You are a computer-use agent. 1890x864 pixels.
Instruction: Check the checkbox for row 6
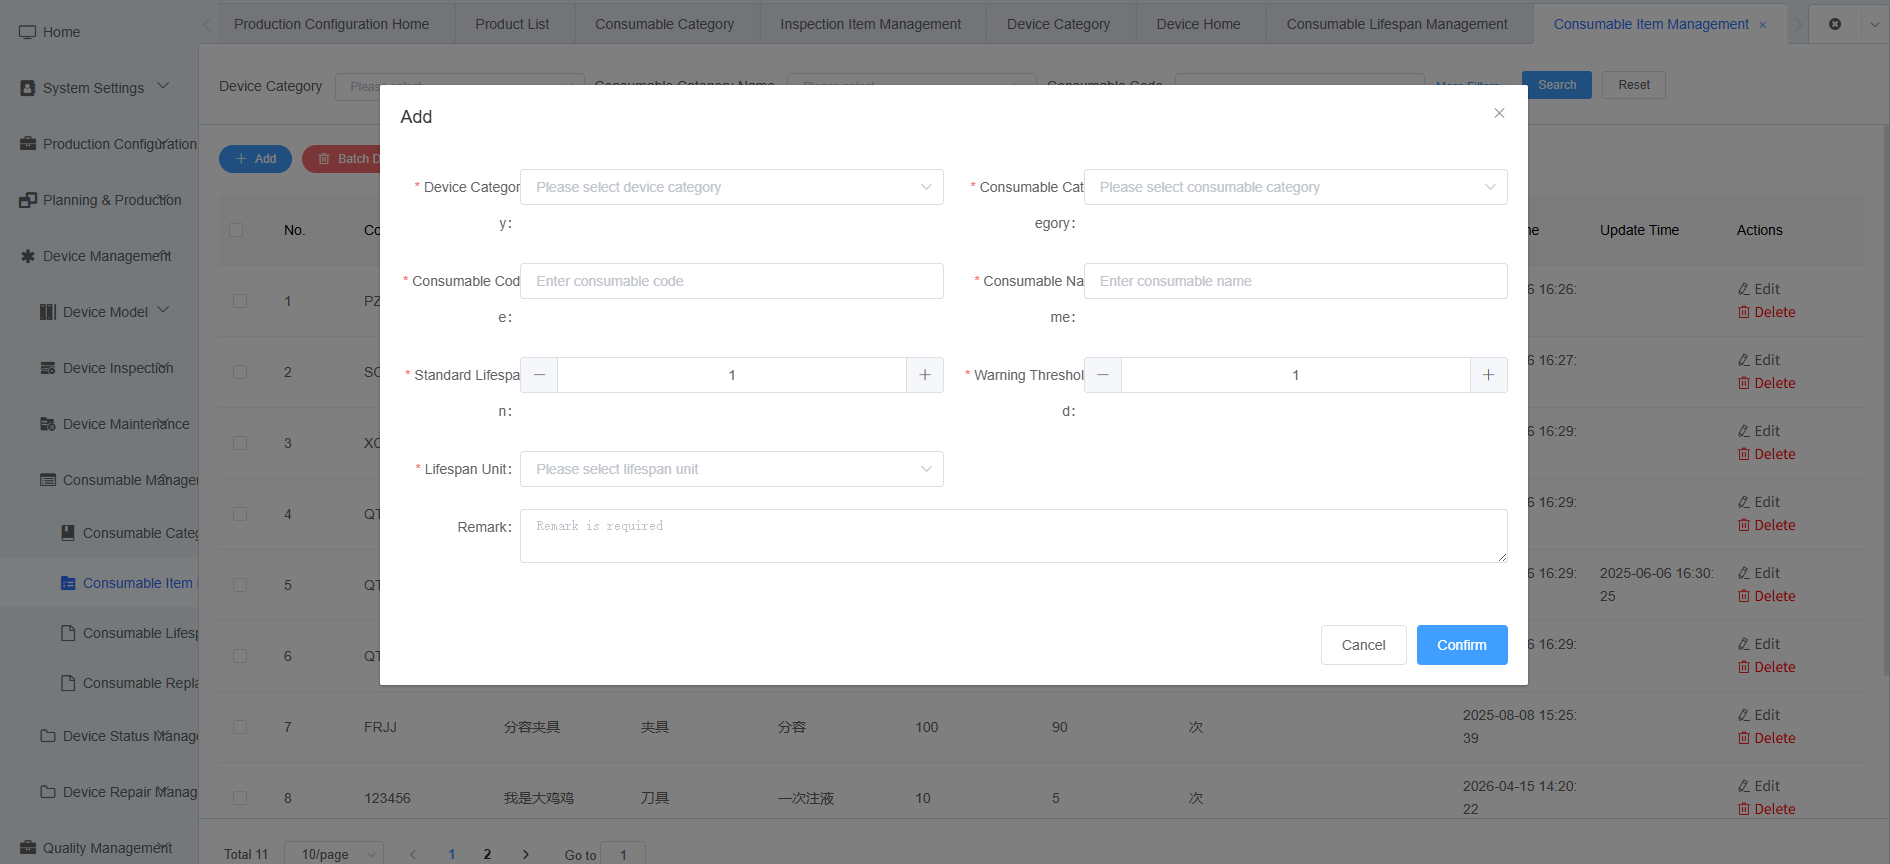240,656
